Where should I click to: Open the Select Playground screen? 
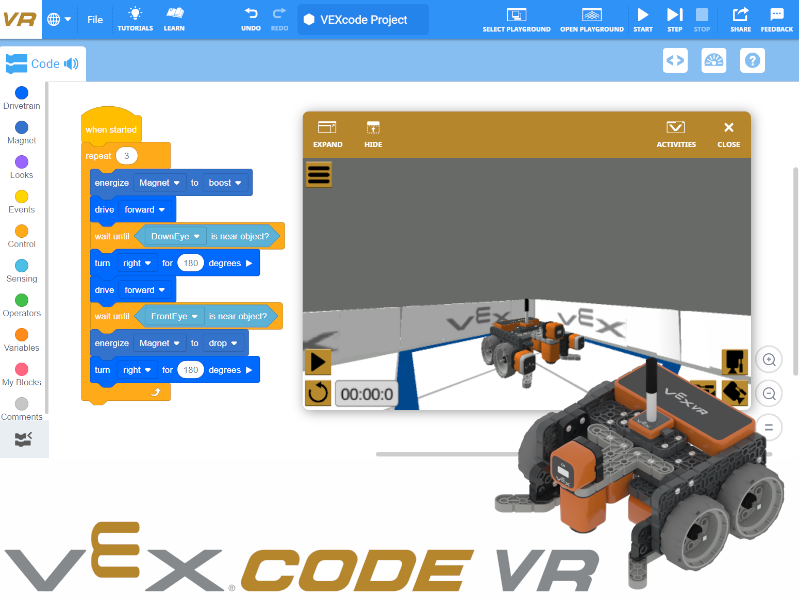point(516,19)
